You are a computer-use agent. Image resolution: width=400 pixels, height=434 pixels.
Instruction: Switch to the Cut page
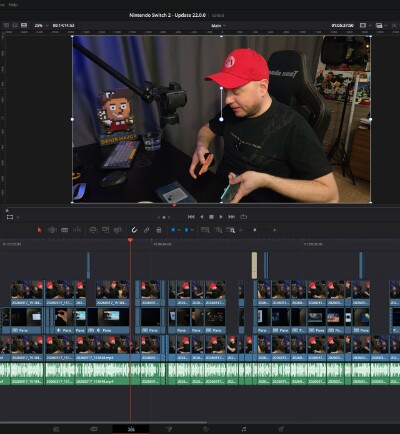[x=94, y=429]
